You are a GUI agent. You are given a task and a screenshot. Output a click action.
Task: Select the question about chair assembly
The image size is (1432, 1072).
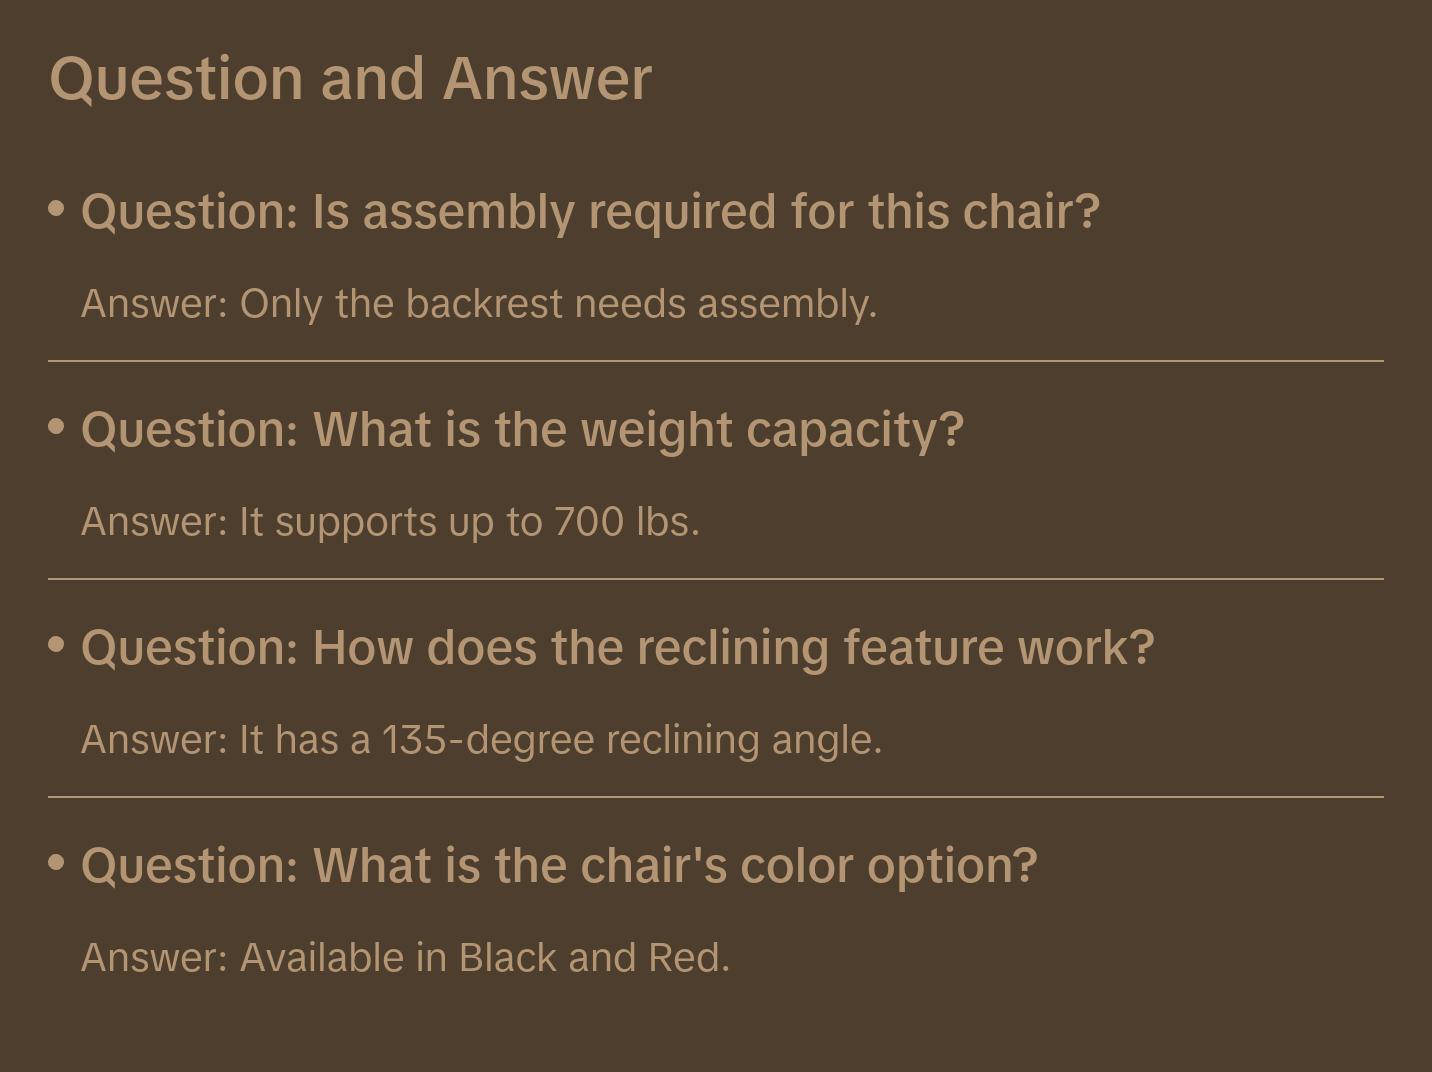590,212
